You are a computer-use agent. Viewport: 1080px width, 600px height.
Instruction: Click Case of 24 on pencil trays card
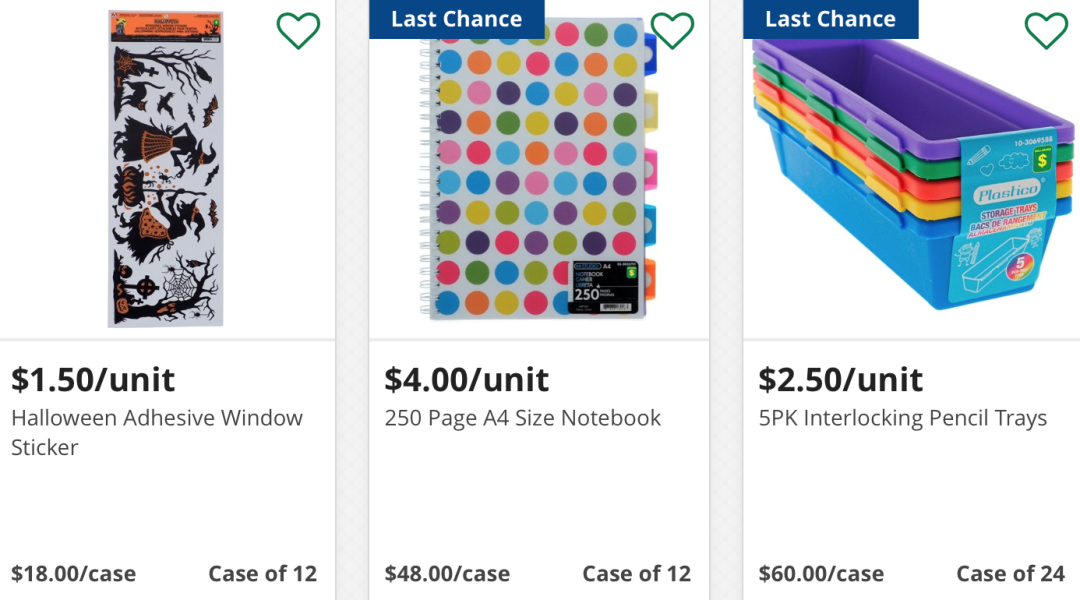pos(1011,574)
